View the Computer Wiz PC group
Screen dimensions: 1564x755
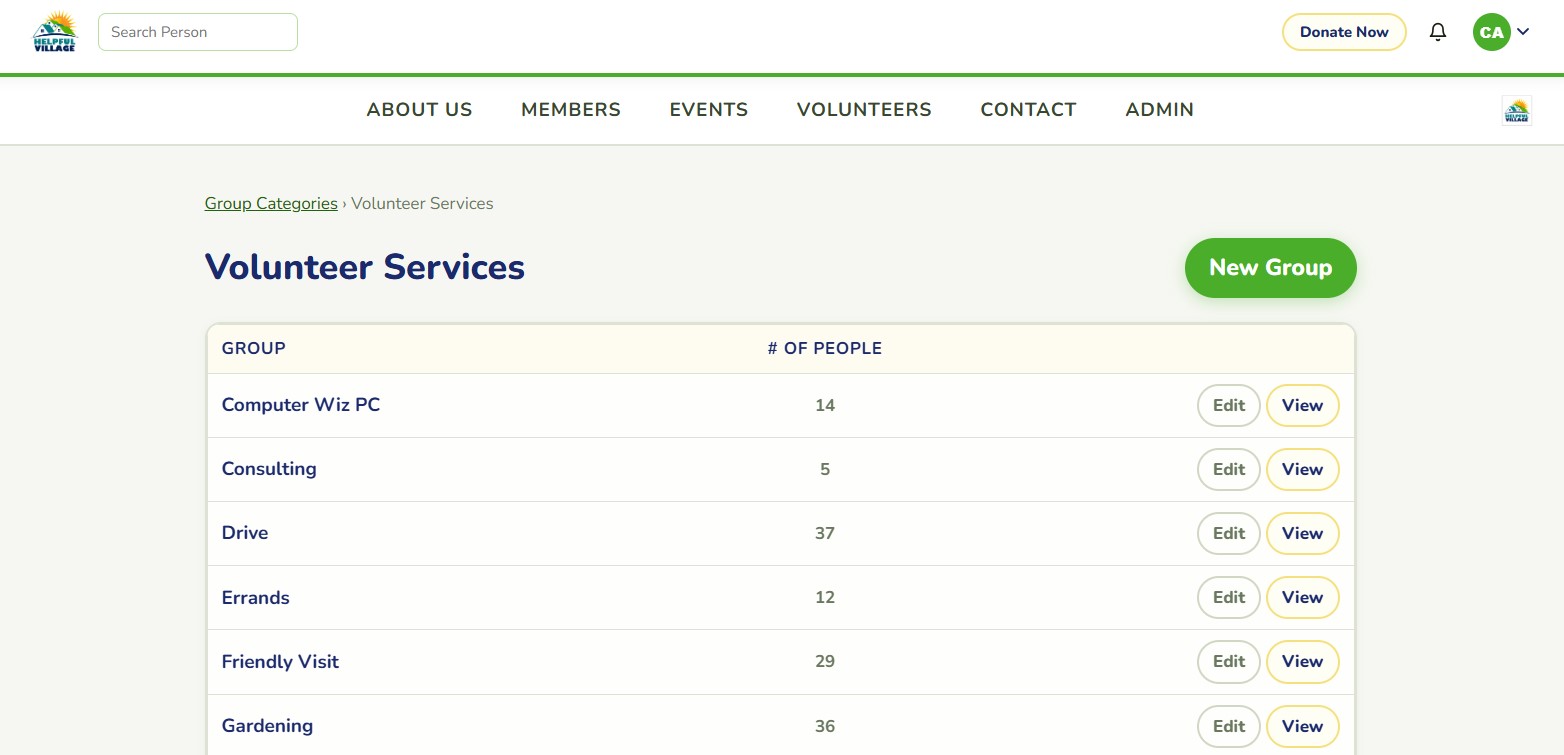[x=1302, y=406]
